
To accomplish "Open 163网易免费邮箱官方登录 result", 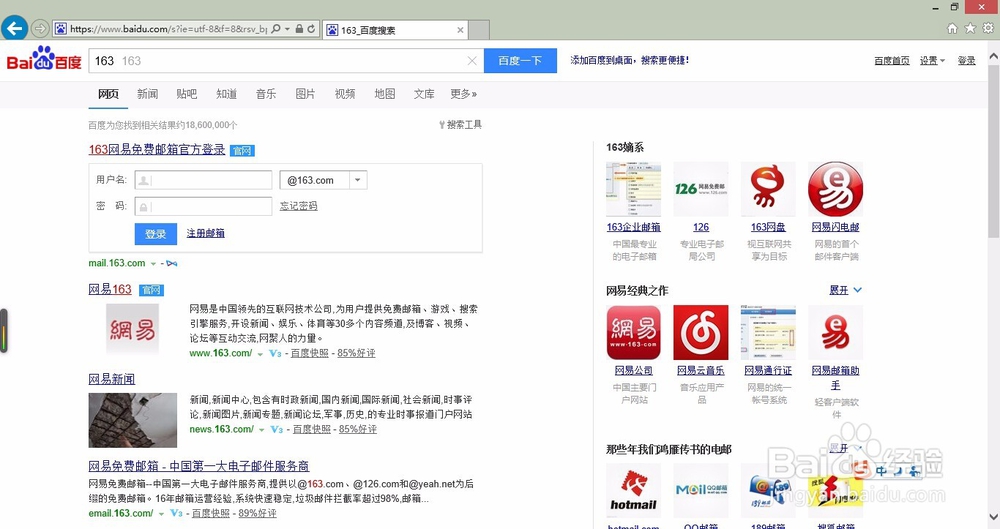I will pos(157,149).
